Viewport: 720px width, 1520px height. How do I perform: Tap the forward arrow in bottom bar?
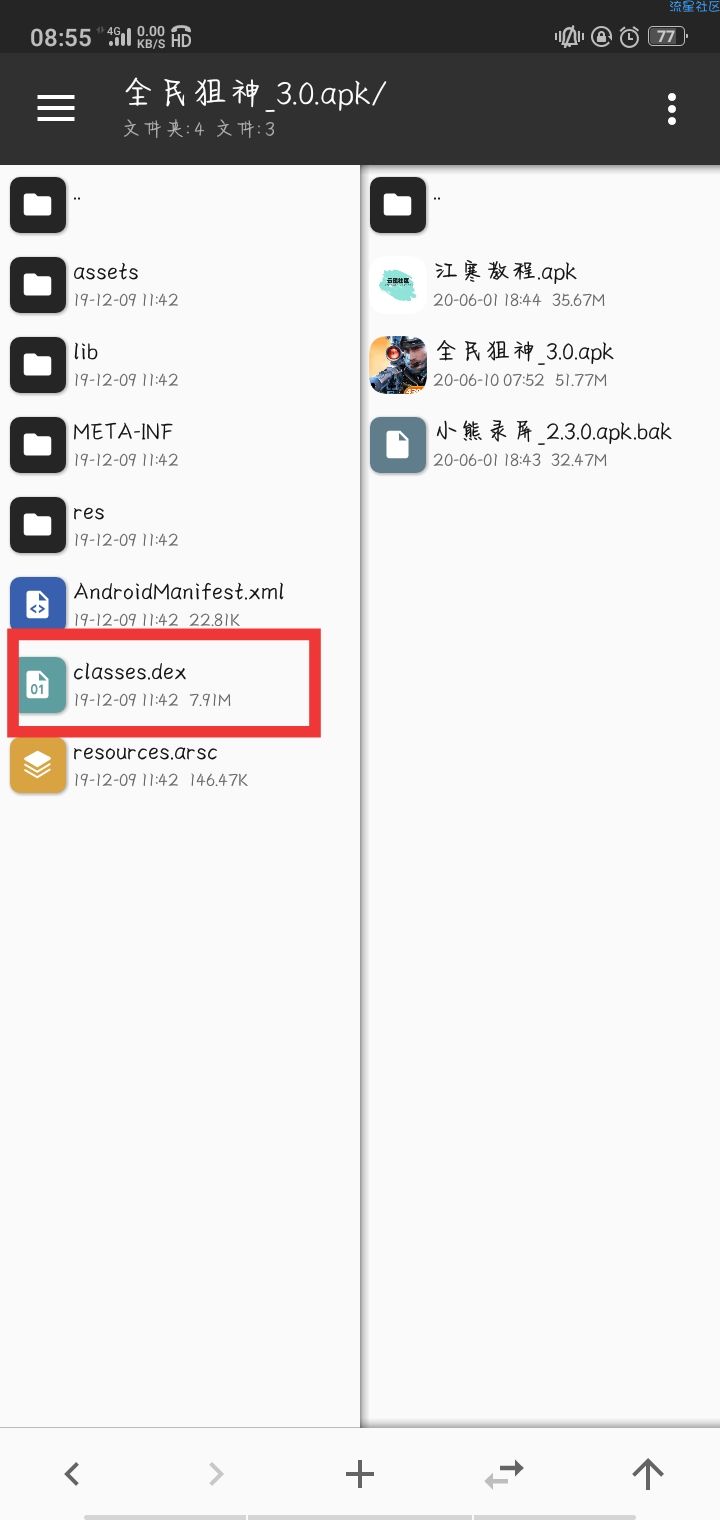pyautogui.click(x=216, y=1473)
